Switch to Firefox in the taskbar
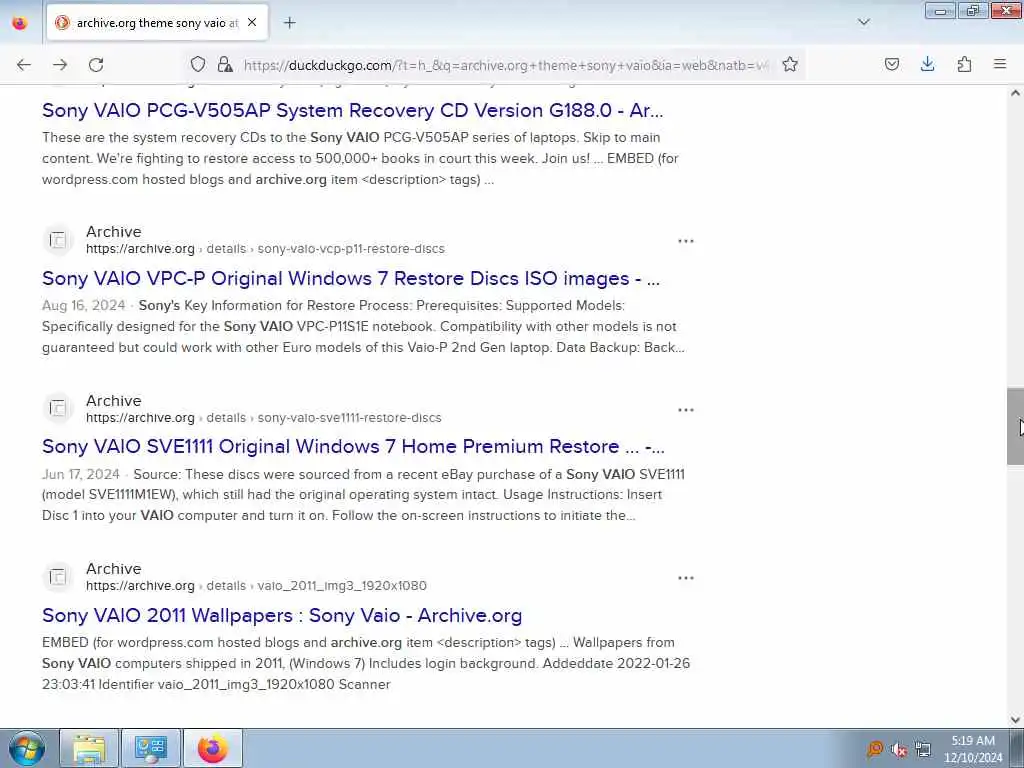The image size is (1024, 768). (x=213, y=748)
